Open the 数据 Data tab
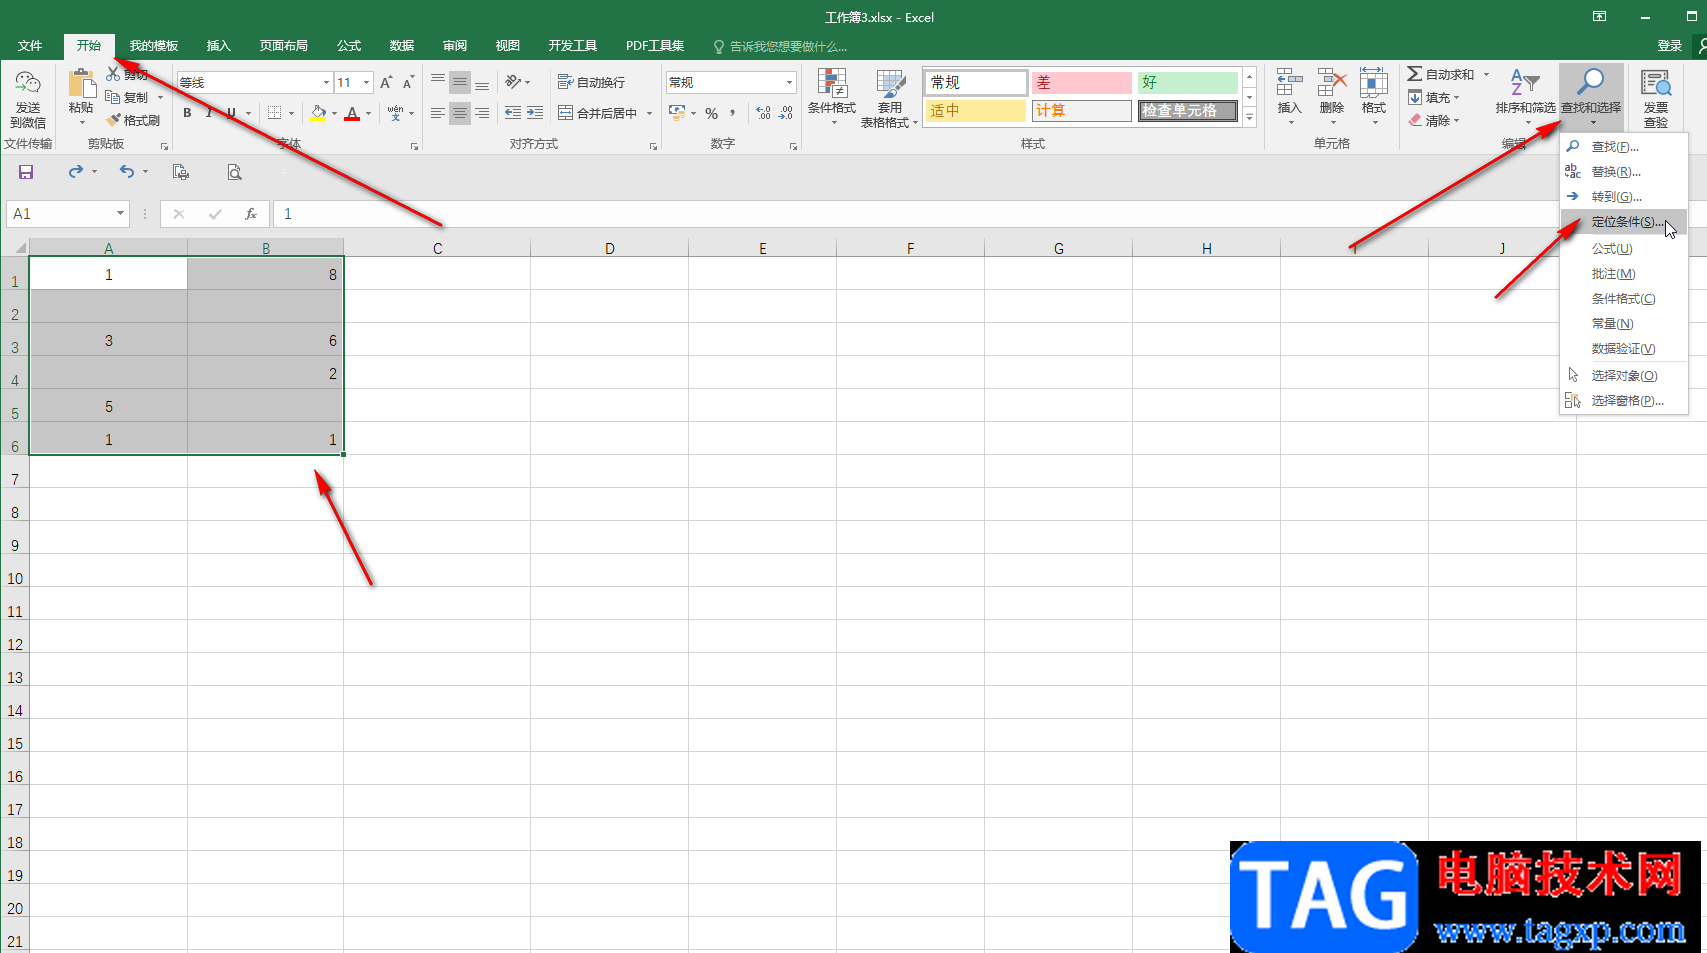Image resolution: width=1707 pixels, height=953 pixels. 402,46
